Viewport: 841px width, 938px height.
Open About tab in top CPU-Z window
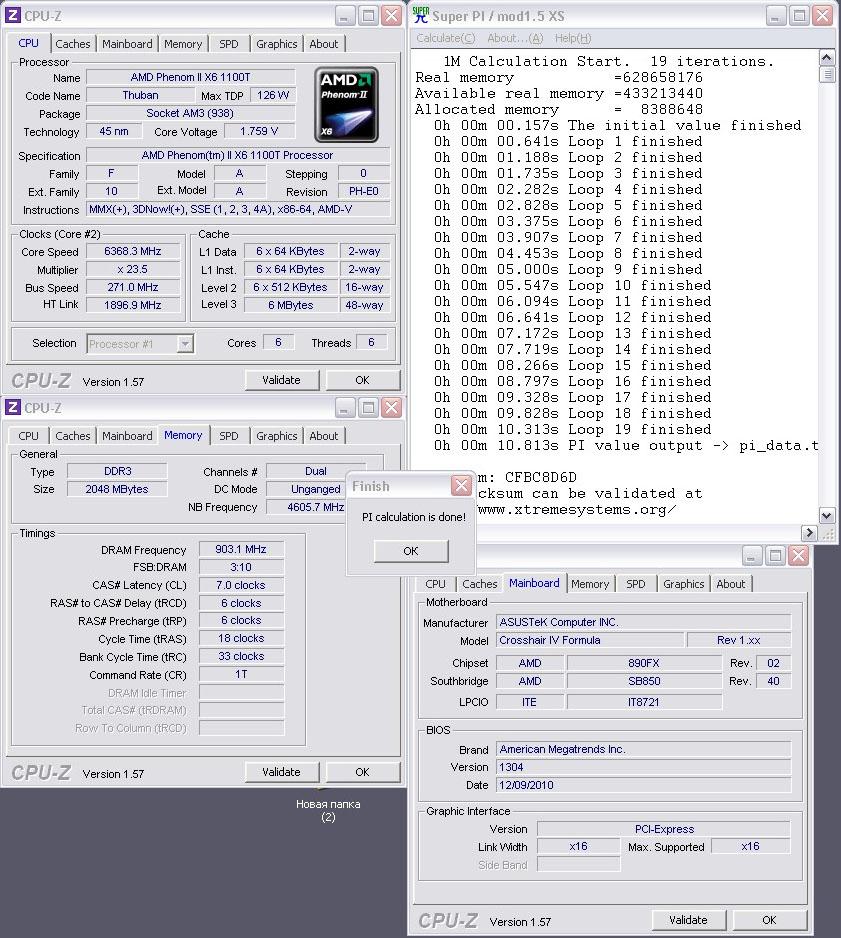click(324, 44)
